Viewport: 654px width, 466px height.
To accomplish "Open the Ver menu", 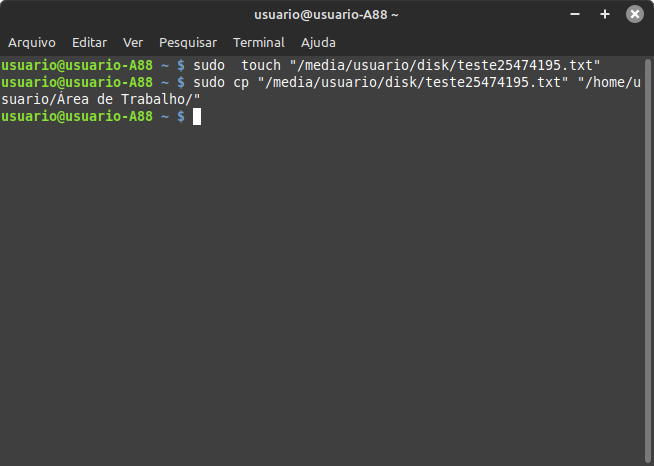I will click(133, 43).
